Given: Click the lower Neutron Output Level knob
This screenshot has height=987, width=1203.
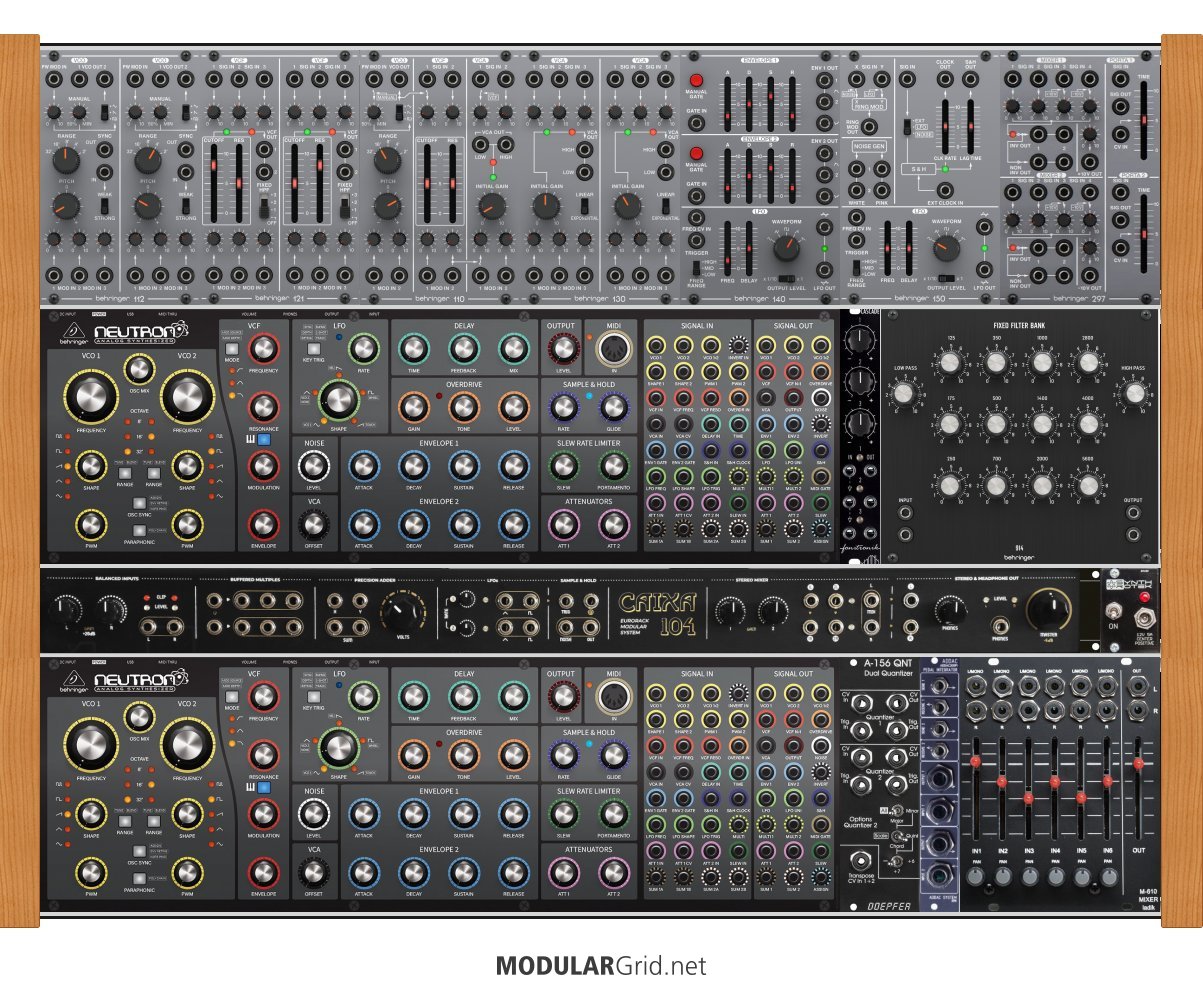Looking at the screenshot, I should click(x=563, y=697).
